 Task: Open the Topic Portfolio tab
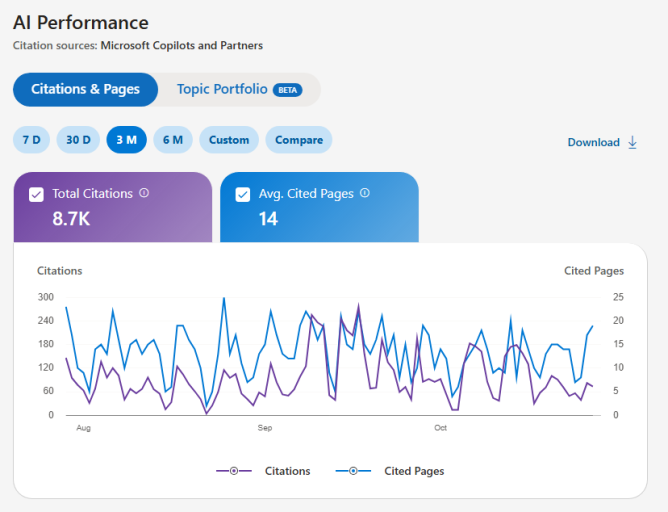[239, 89]
